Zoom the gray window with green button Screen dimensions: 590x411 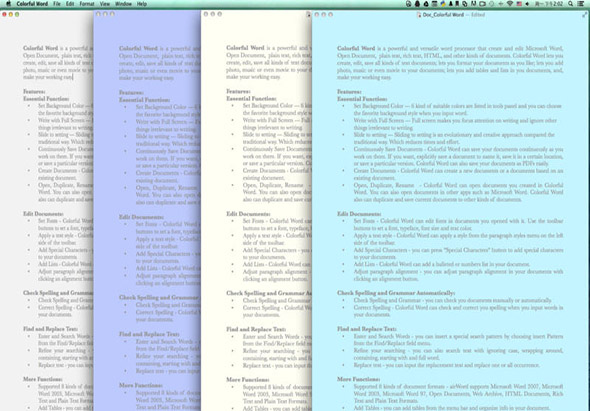[17, 14]
